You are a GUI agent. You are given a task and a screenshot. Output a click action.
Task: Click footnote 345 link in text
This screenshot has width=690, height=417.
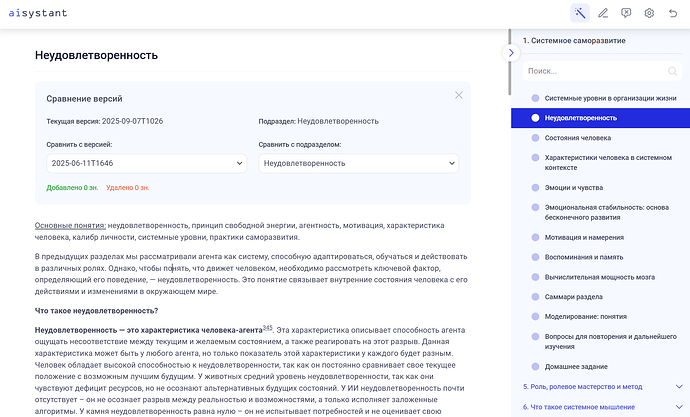tap(267, 326)
